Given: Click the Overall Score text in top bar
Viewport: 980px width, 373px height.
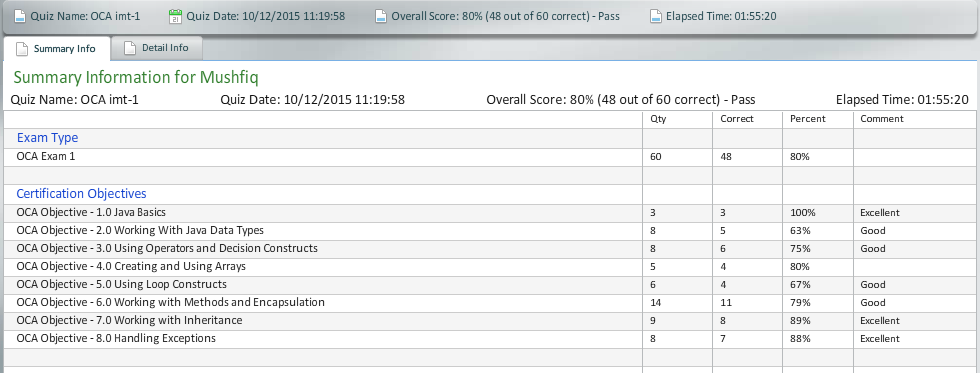Looking at the screenshot, I should tap(506, 16).
